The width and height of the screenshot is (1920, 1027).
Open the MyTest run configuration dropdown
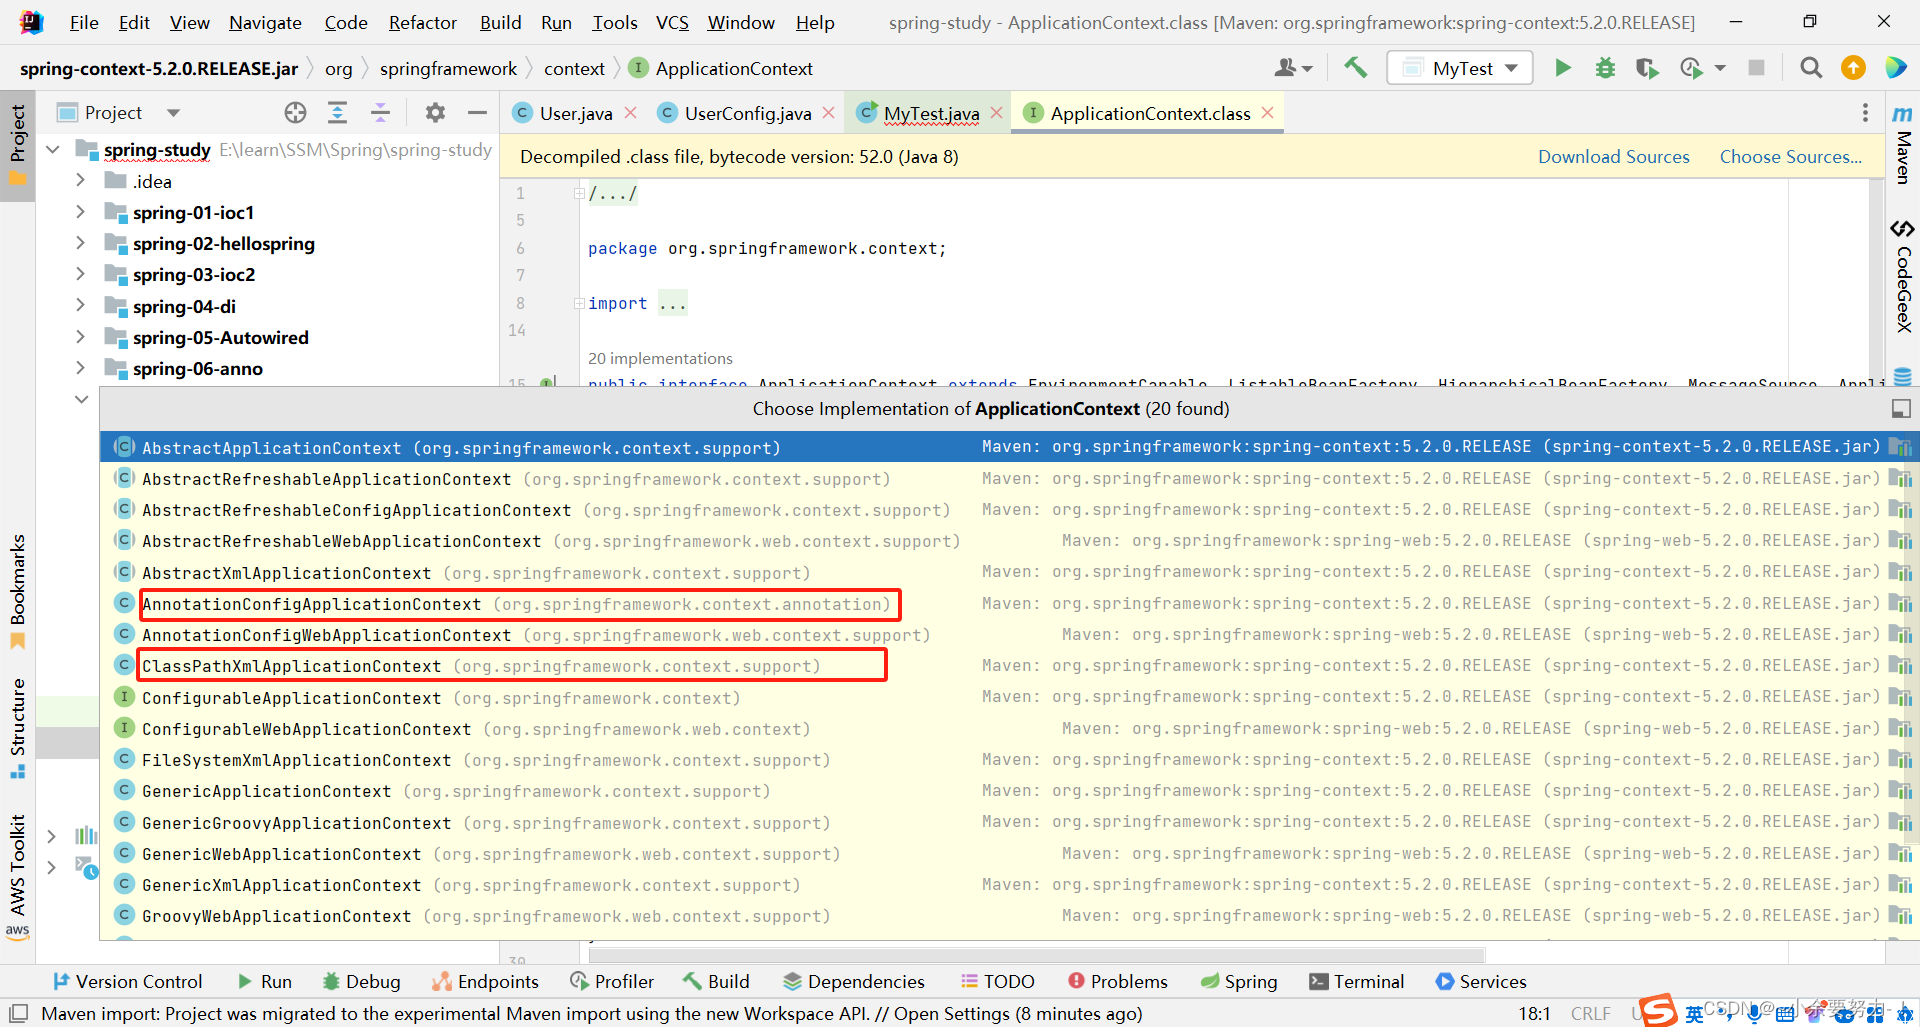click(x=1460, y=68)
